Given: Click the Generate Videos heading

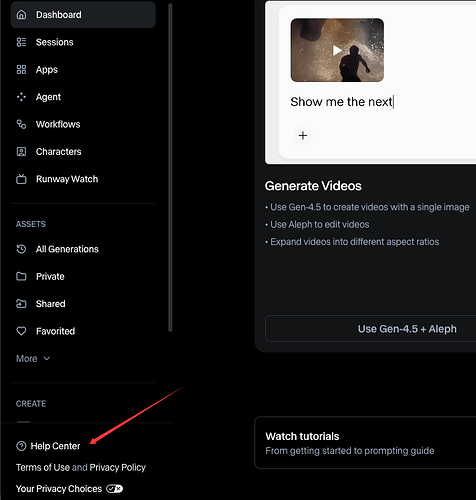Looking at the screenshot, I should pyautogui.click(x=313, y=186).
